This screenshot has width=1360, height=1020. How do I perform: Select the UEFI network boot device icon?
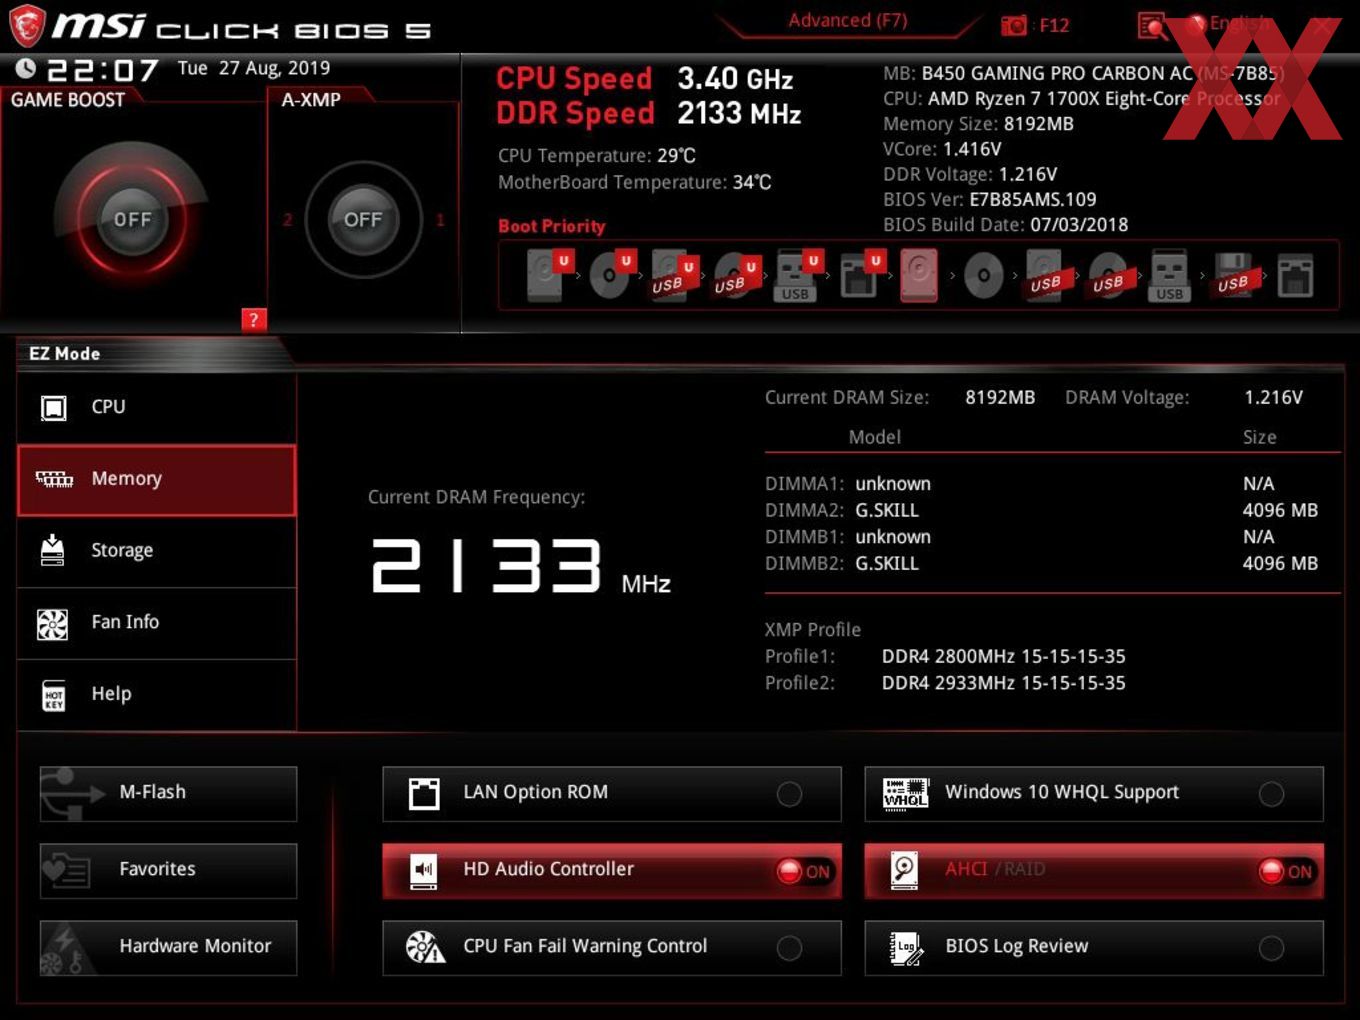point(859,275)
